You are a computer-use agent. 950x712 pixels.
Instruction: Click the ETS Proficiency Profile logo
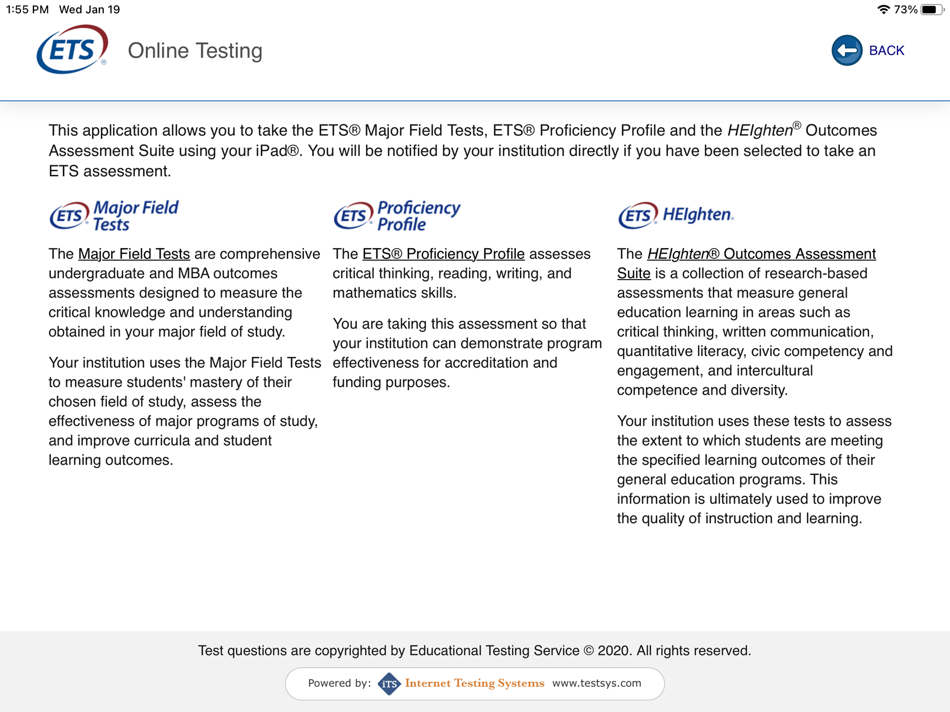tap(397, 216)
